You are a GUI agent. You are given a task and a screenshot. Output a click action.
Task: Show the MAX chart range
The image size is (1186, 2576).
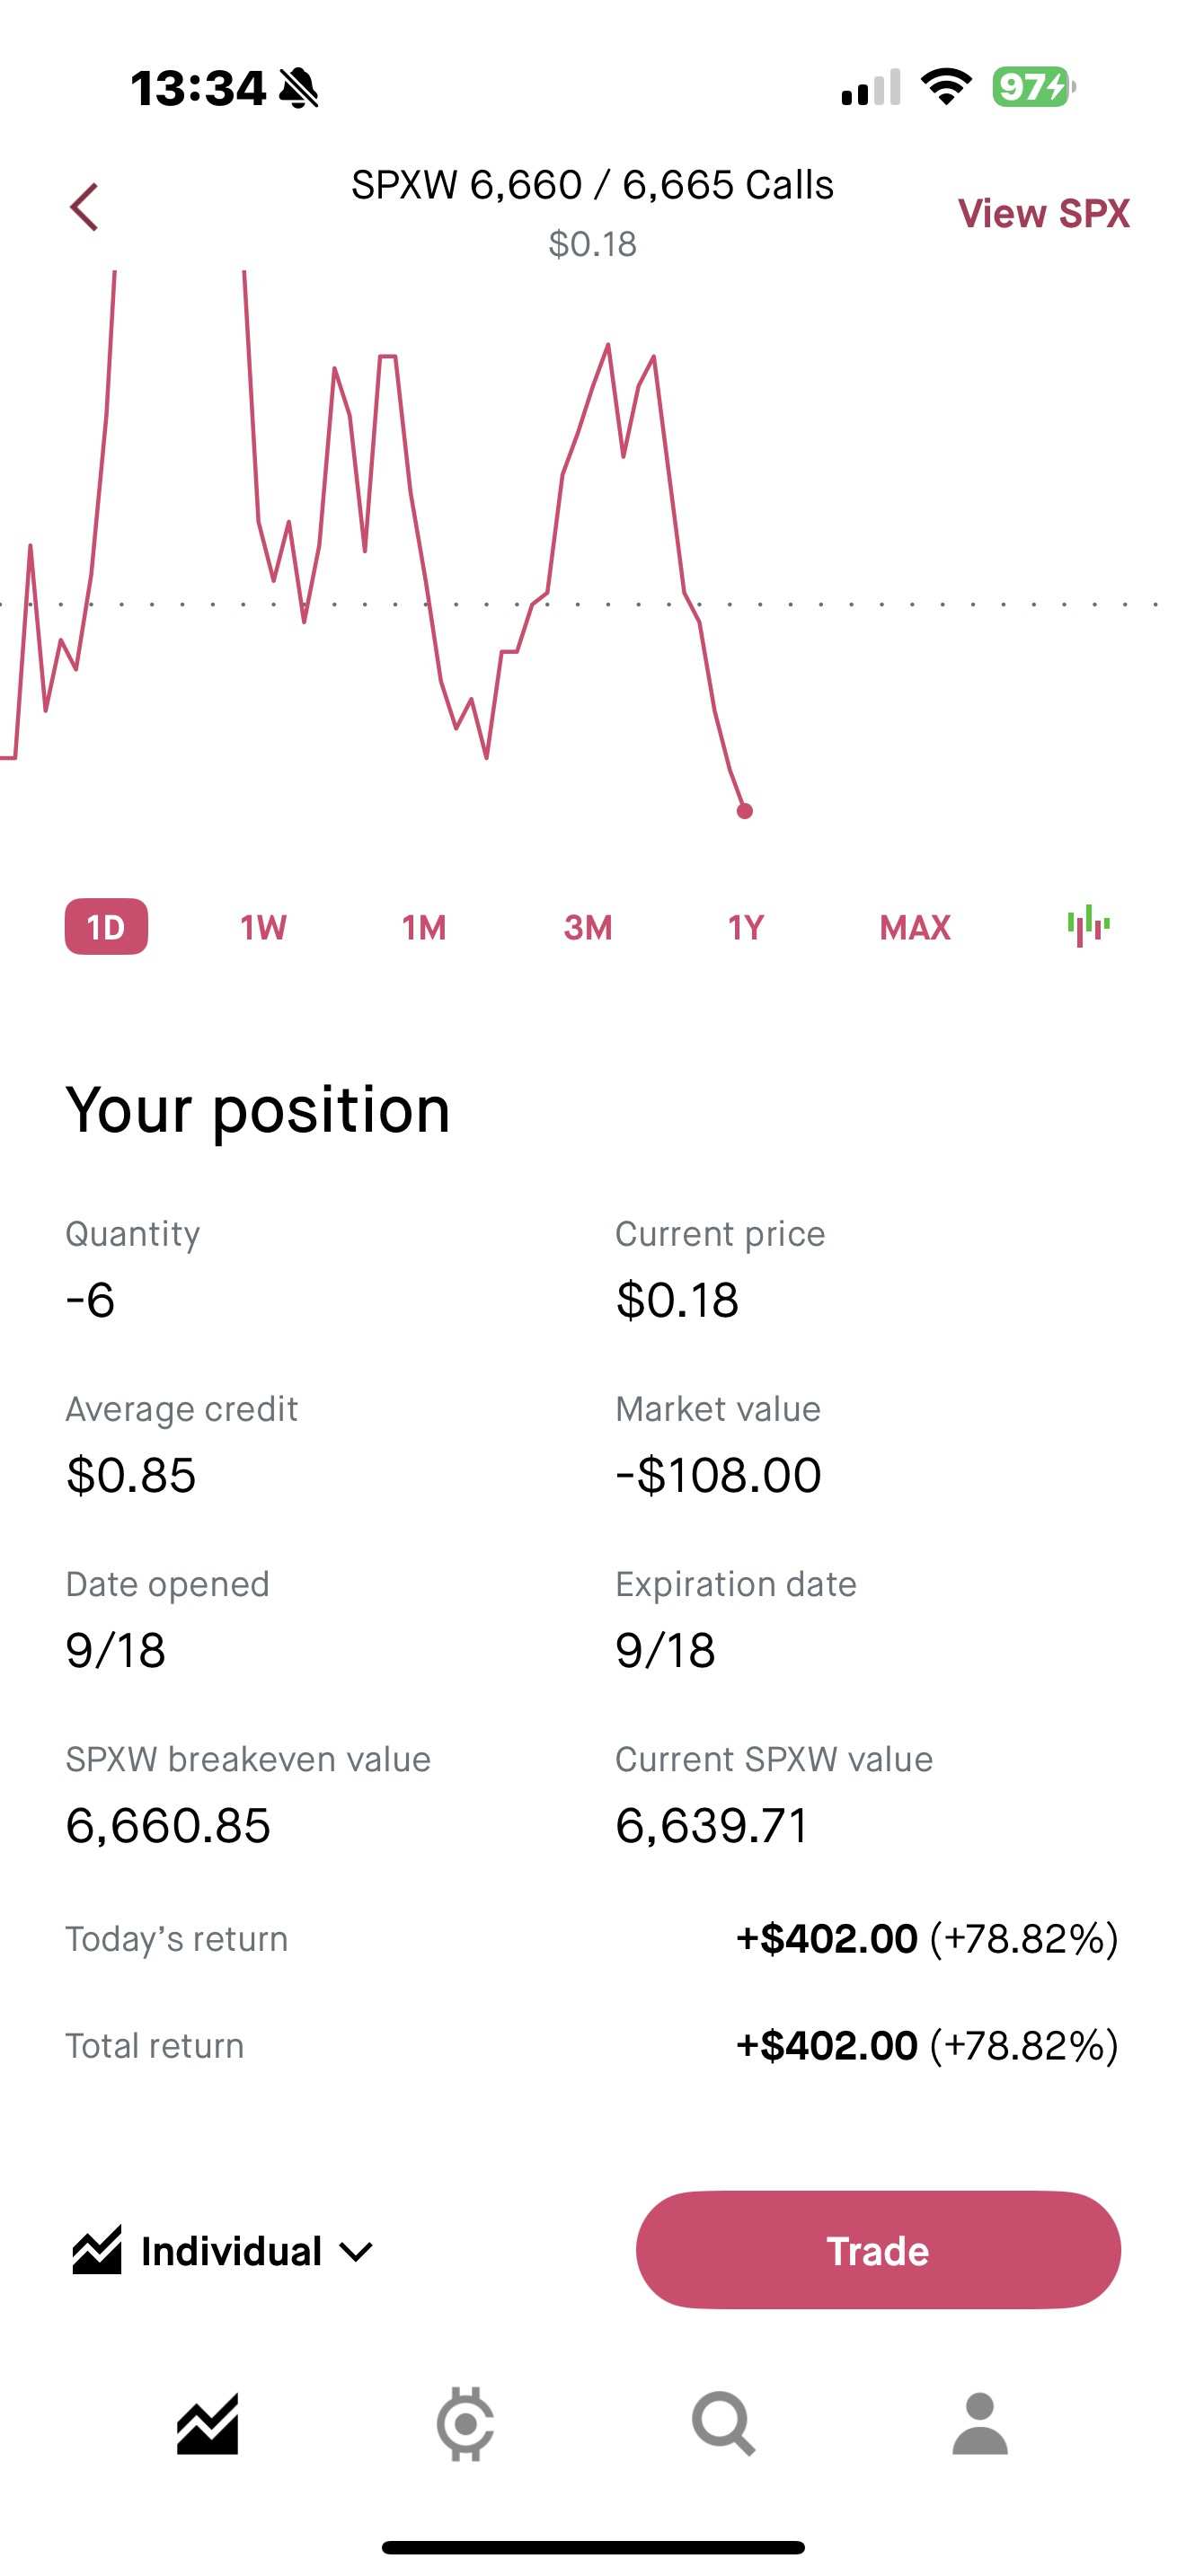[x=915, y=927]
